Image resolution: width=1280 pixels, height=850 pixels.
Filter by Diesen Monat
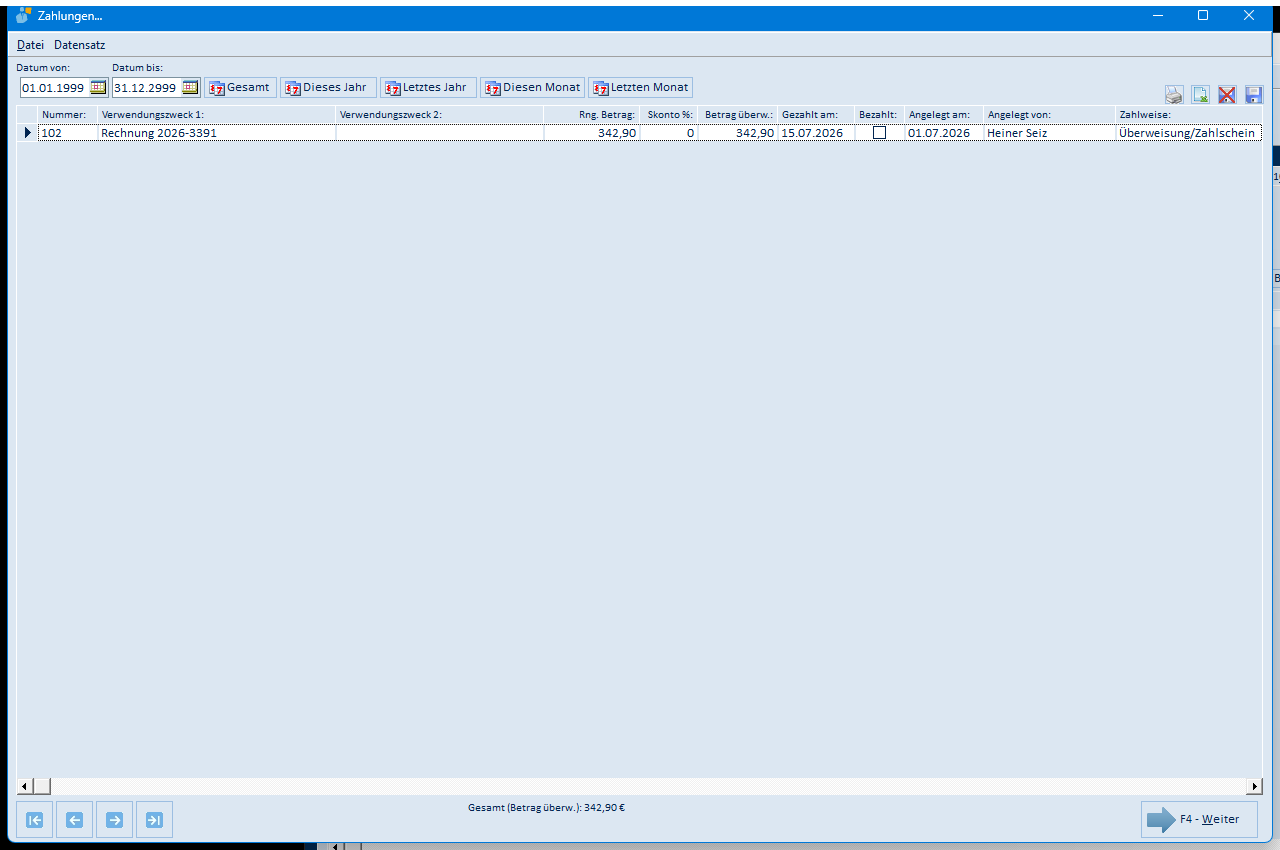point(532,87)
